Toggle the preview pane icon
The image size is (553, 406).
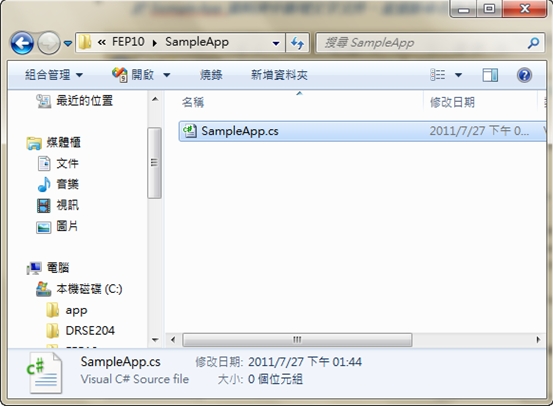click(490, 75)
